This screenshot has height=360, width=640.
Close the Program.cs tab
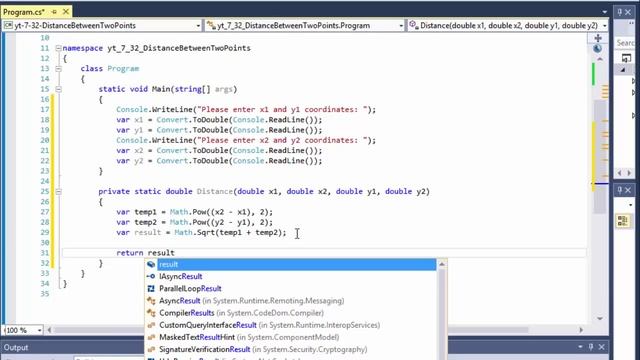pos(66,12)
